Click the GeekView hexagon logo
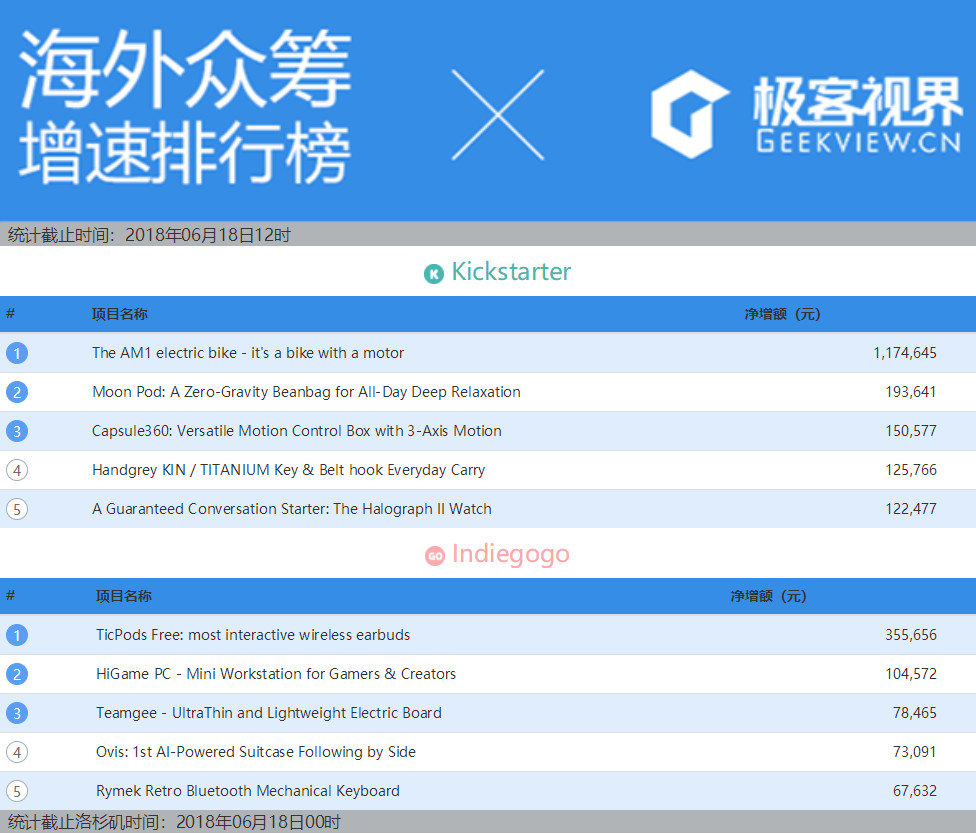The height and width of the screenshot is (834, 976). click(x=688, y=115)
